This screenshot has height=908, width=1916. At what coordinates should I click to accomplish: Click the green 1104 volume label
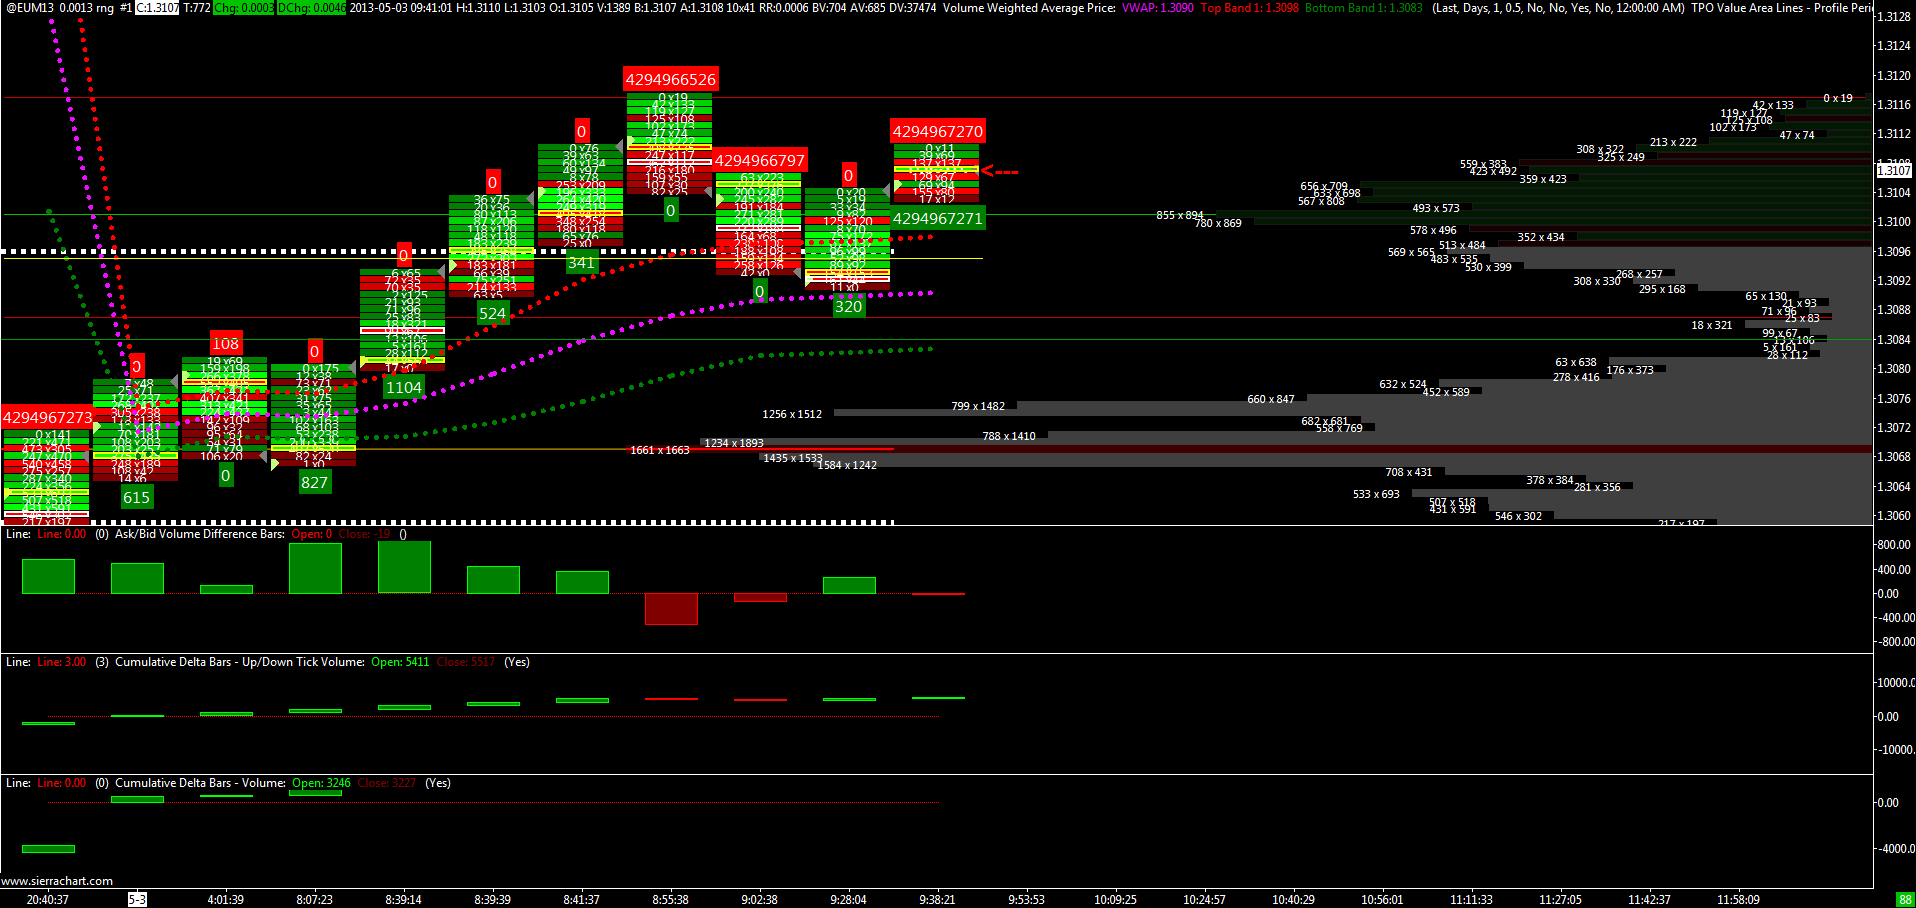point(403,388)
